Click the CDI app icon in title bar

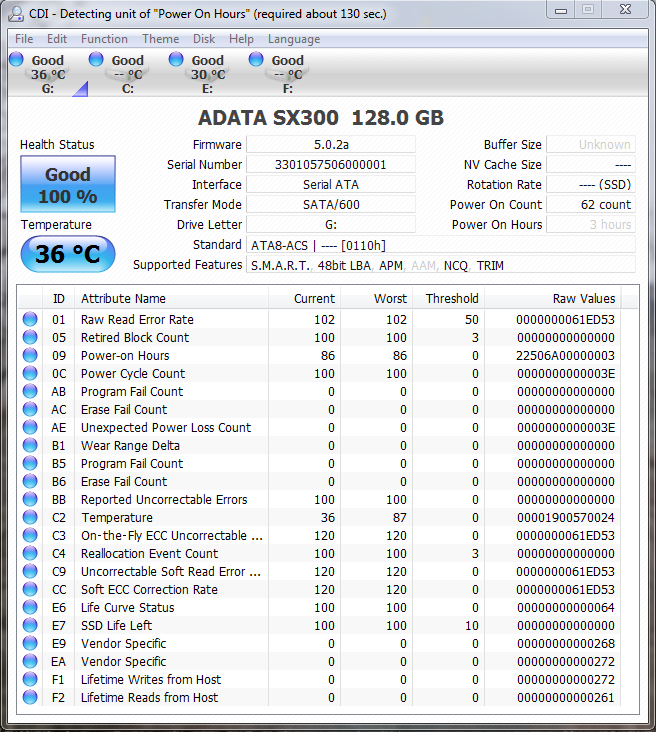click(x=16, y=14)
